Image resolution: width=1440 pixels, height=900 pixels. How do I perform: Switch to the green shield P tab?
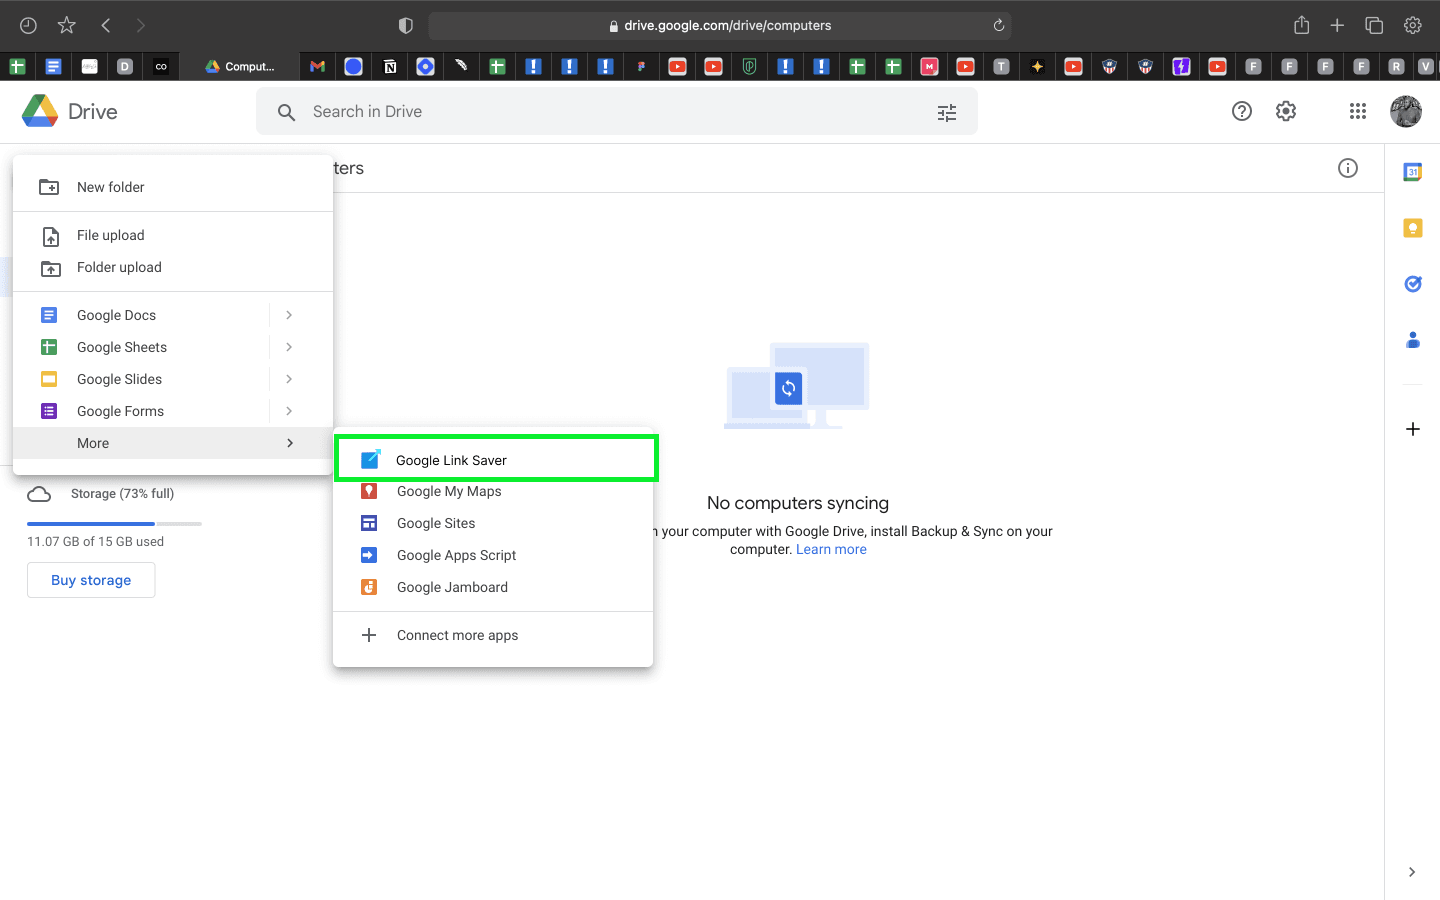point(749,67)
